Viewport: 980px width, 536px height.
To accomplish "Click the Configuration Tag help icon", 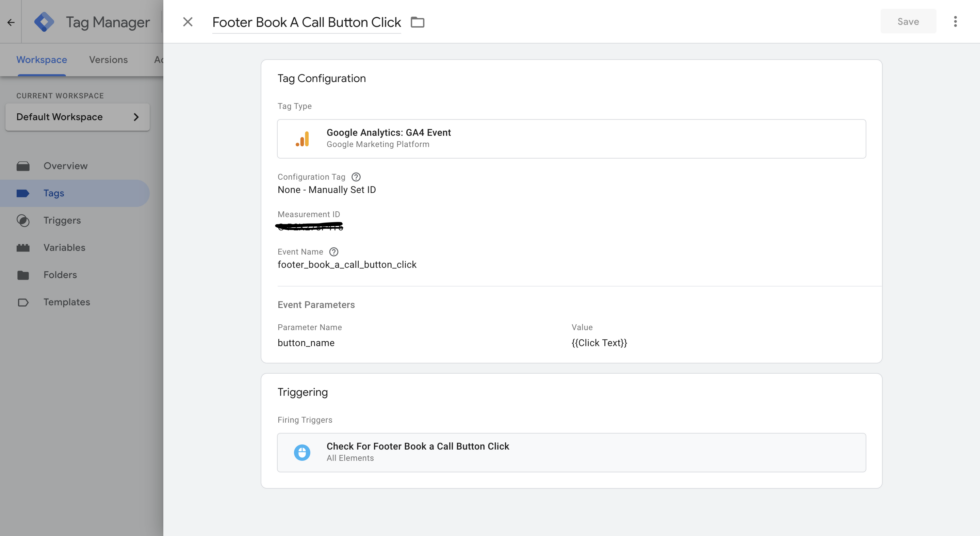I will click(x=356, y=177).
